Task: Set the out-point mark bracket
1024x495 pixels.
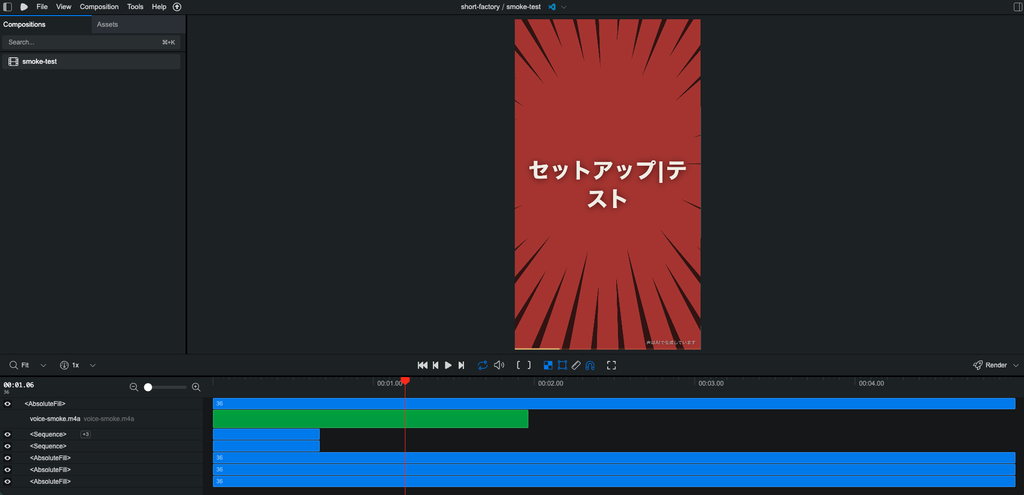Action: 528,365
